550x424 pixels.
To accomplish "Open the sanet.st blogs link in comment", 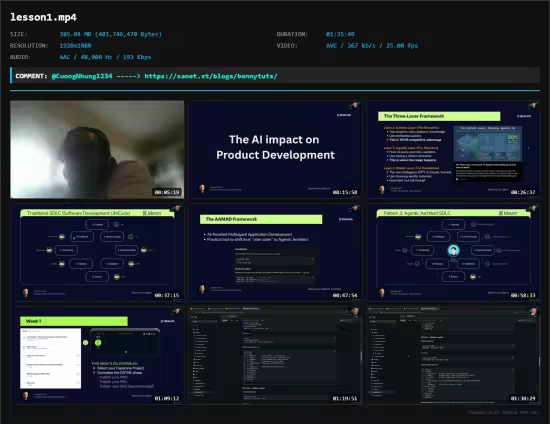I will [x=211, y=76].
